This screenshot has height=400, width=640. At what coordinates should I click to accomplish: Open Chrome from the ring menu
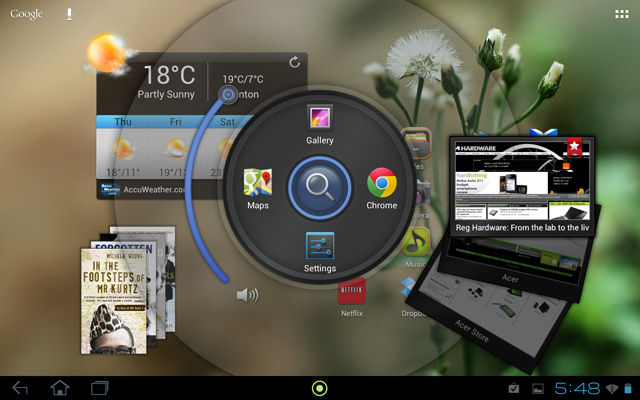point(382,189)
